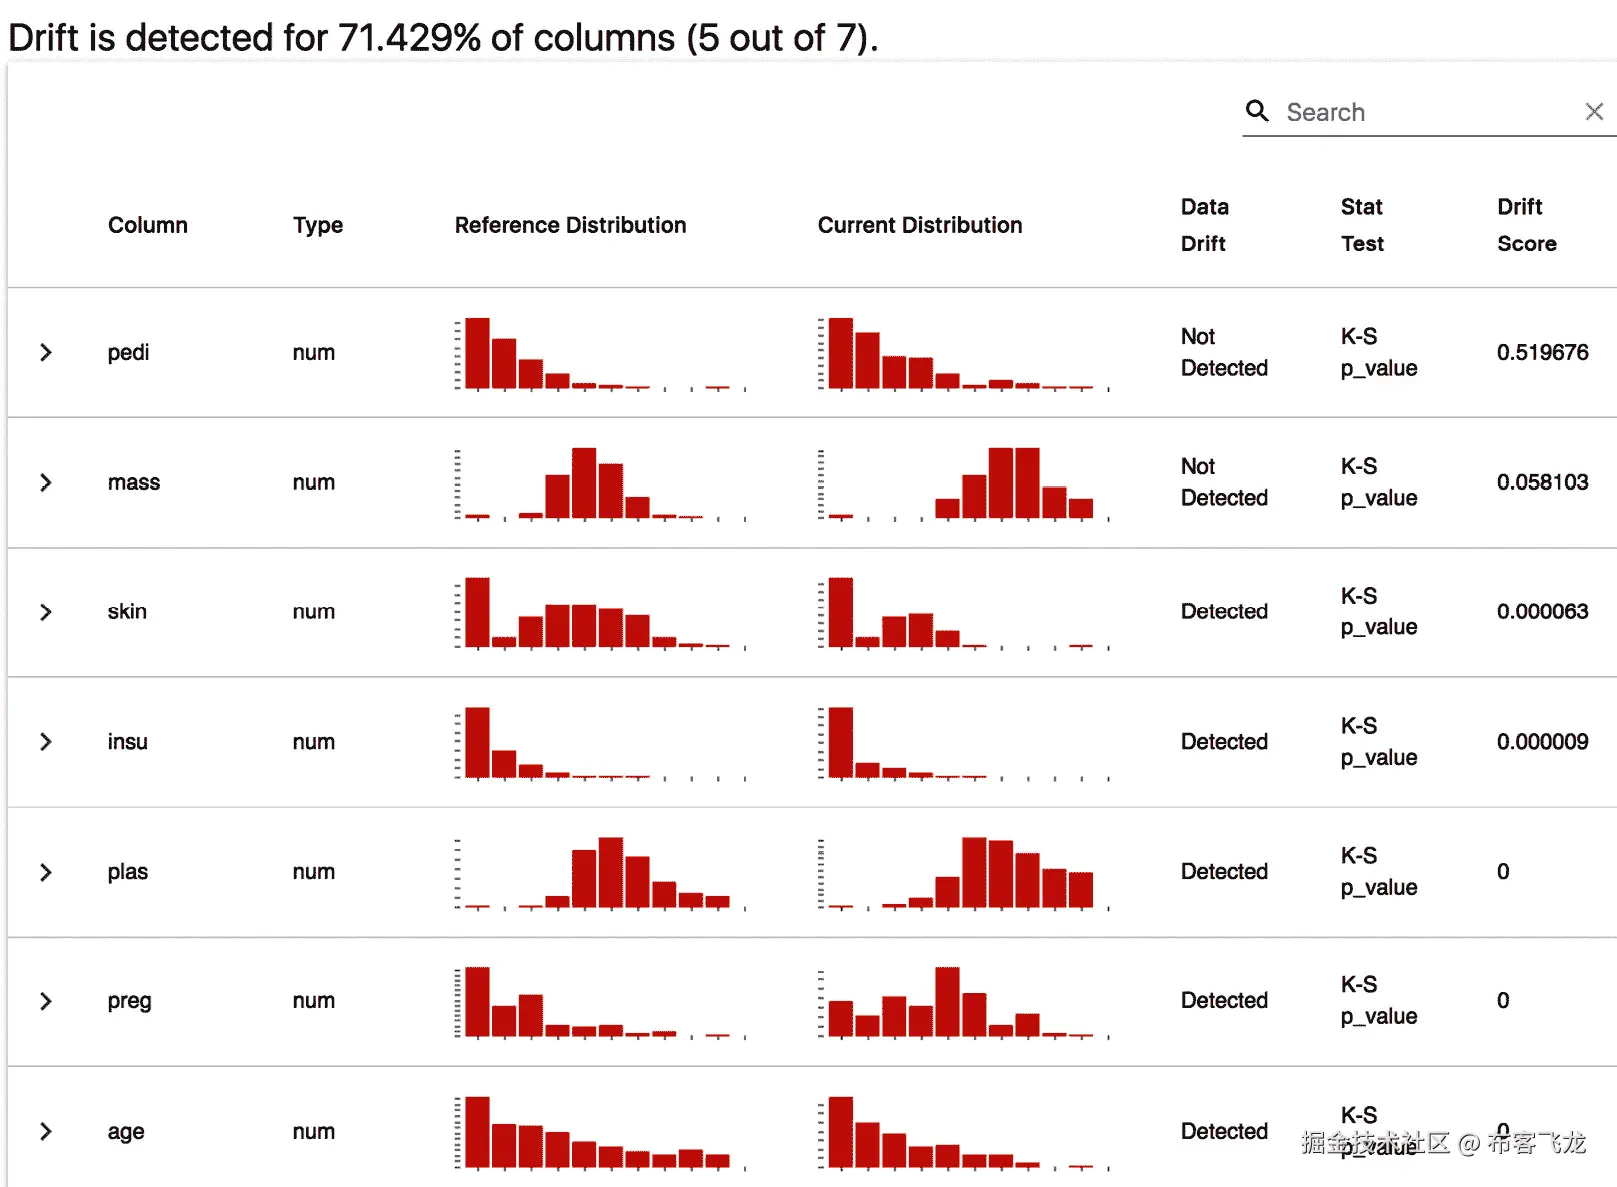Click the skin drift score value 0.000063
The width and height of the screenshot is (1617, 1187).
(1542, 612)
